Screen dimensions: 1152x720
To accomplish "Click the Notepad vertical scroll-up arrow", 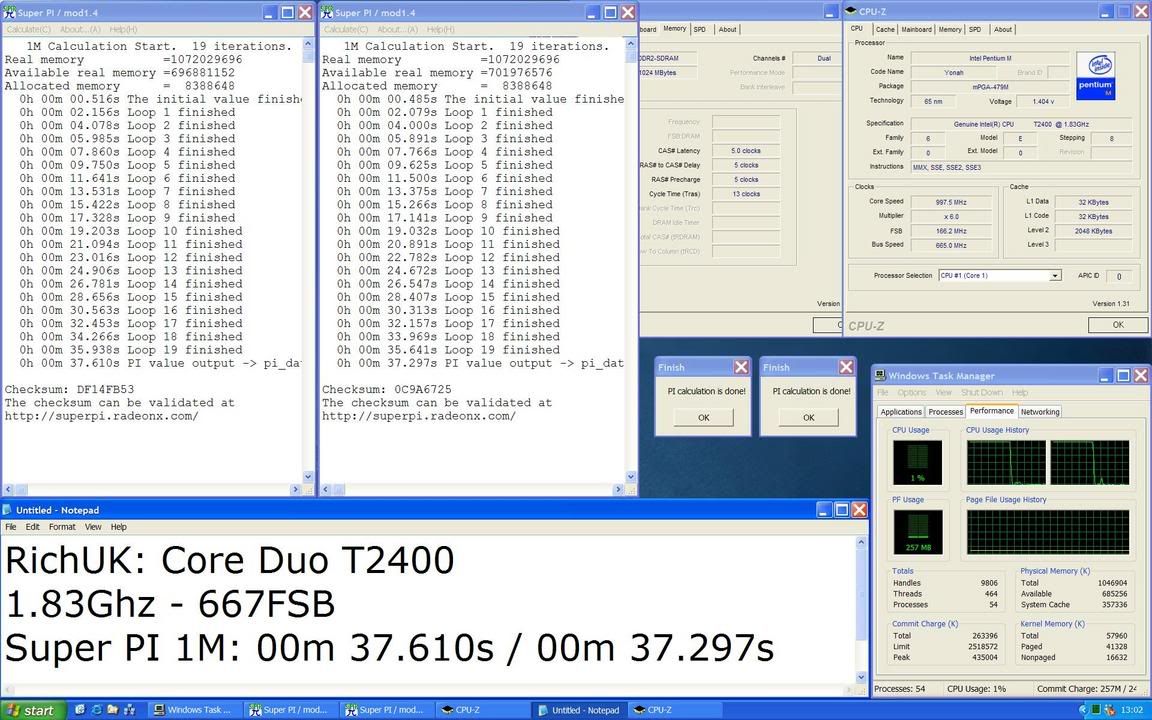I will click(862, 542).
